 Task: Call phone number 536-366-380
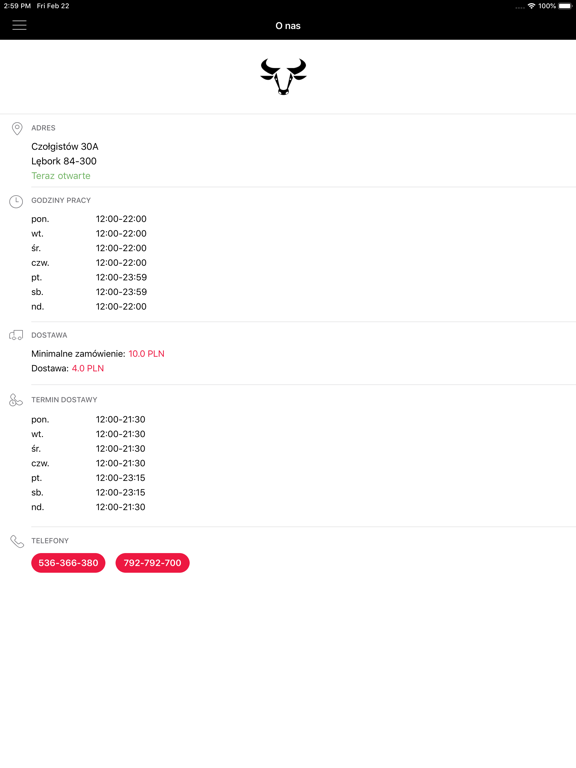(x=68, y=563)
